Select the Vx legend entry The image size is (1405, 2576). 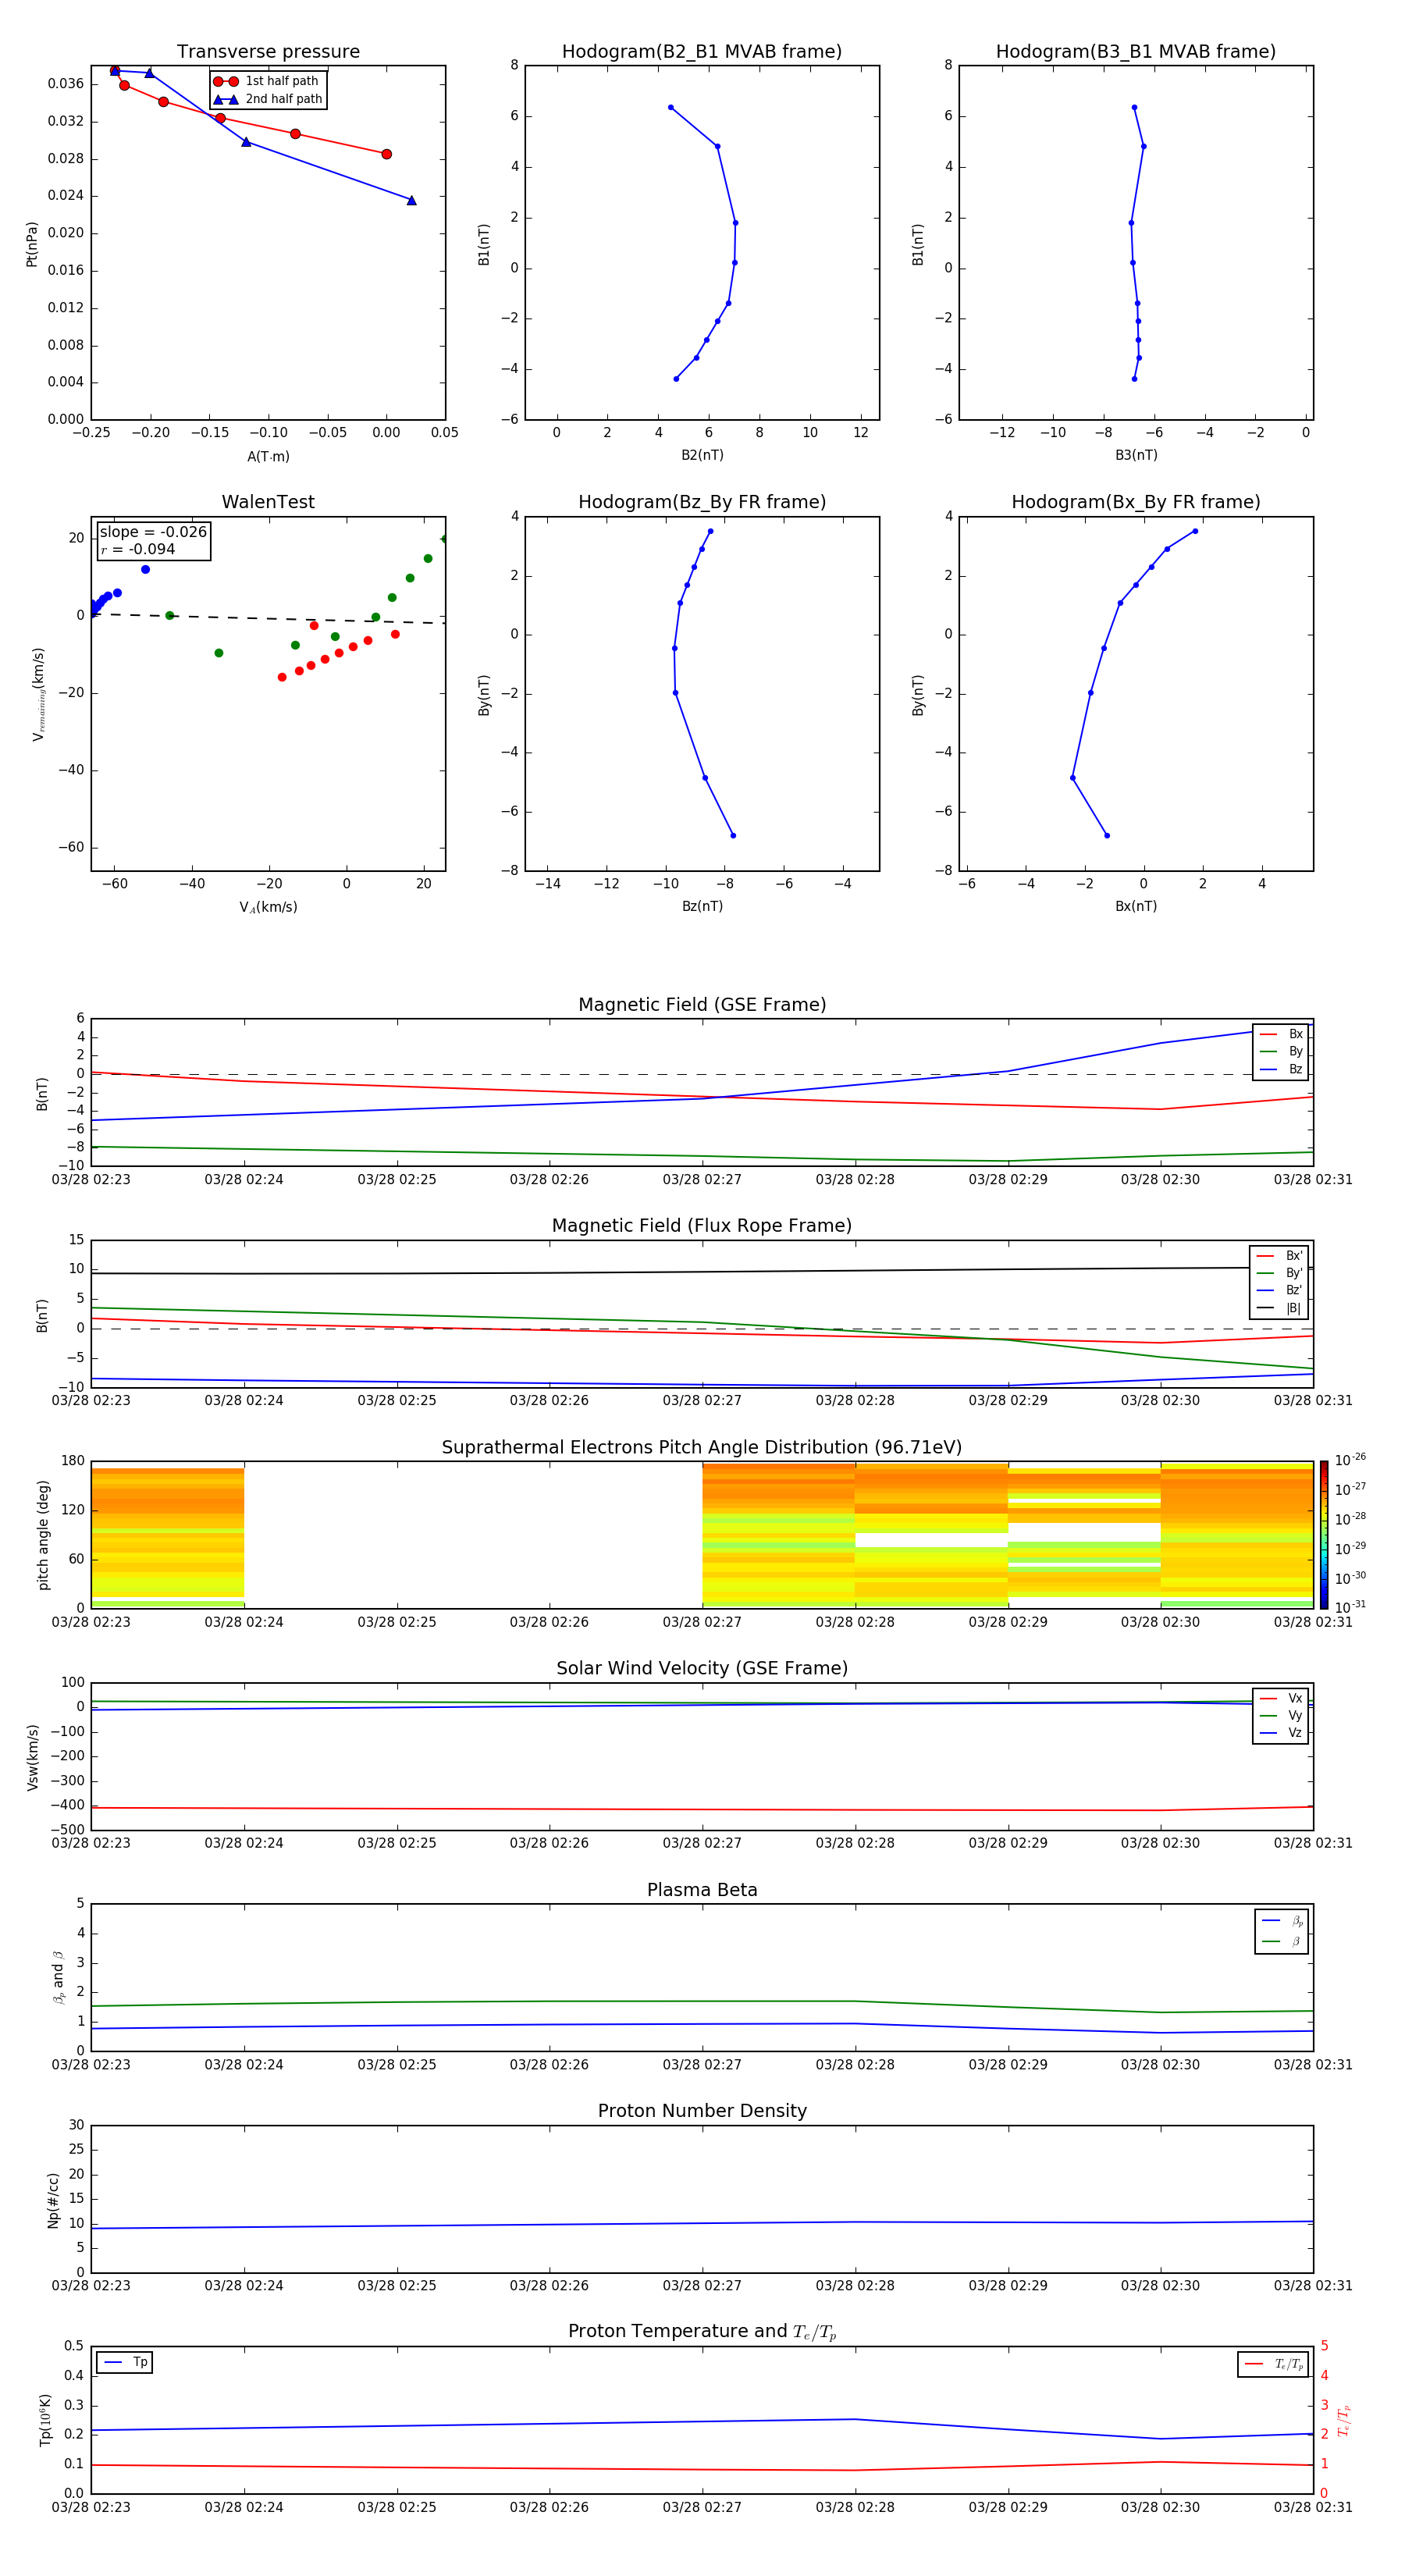(1281, 1698)
